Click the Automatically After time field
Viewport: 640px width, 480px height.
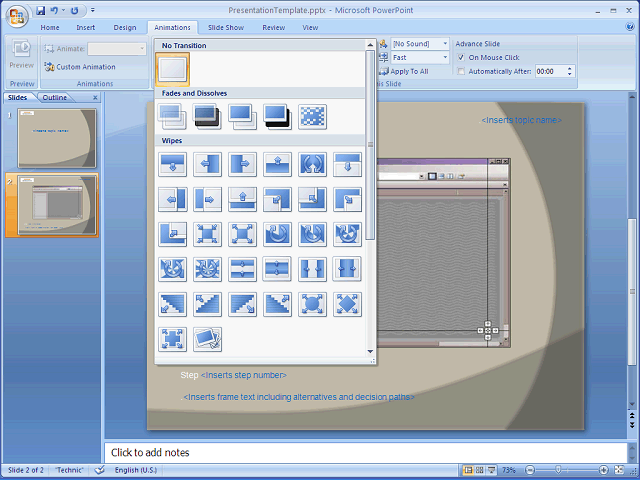click(549, 71)
